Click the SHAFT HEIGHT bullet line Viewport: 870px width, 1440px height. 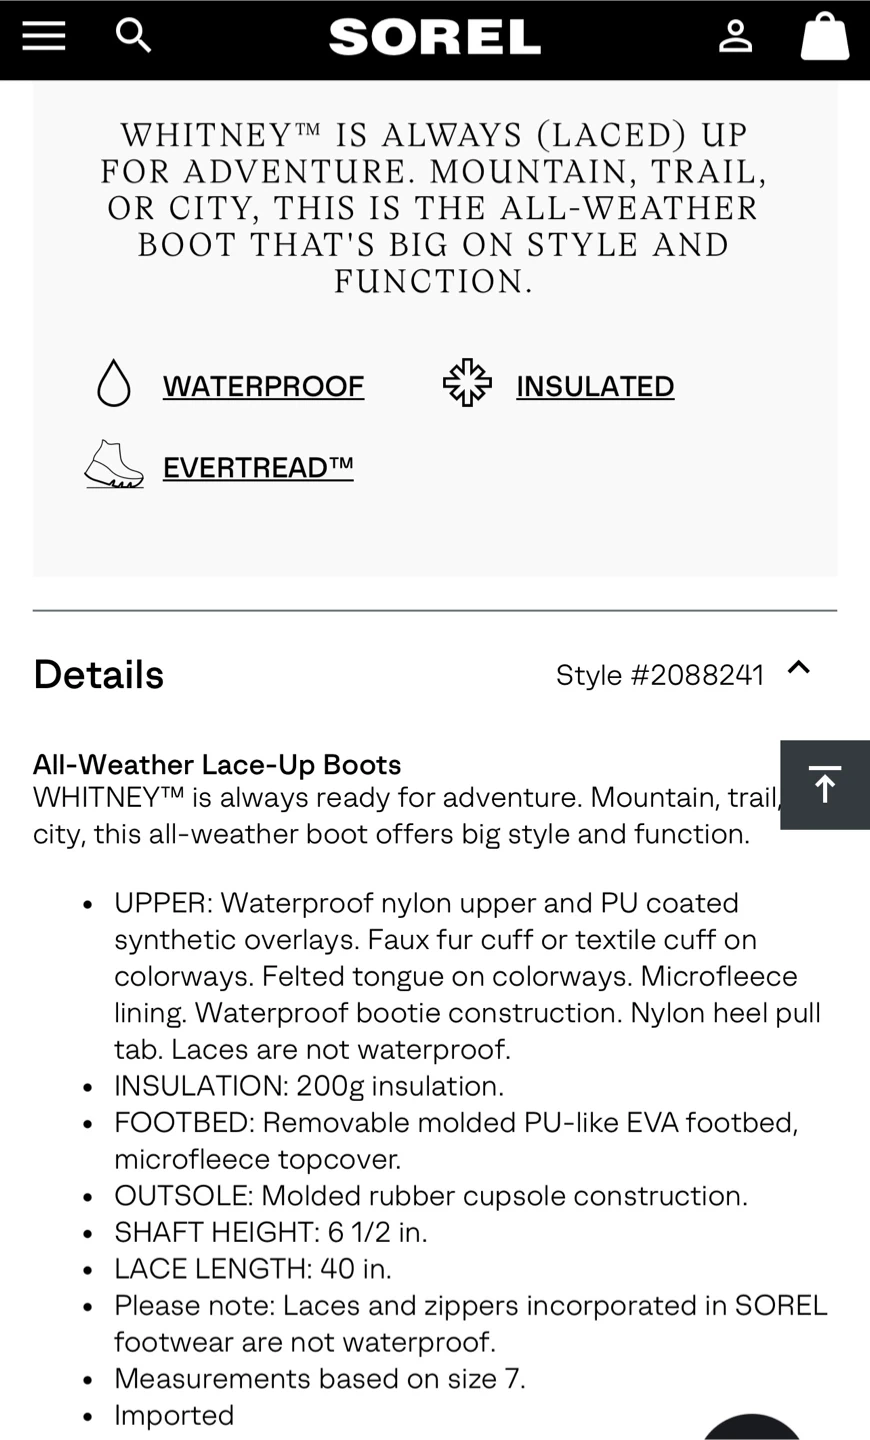point(270,1232)
